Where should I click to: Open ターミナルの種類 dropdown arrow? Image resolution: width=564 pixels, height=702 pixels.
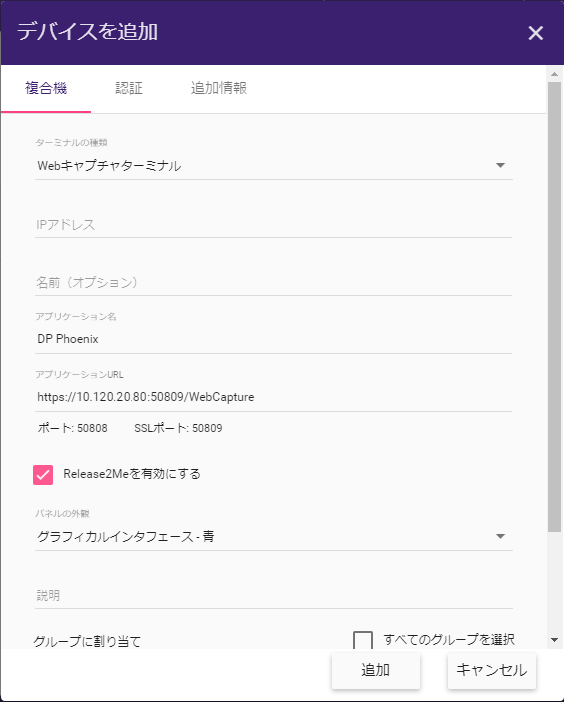tap(500, 166)
